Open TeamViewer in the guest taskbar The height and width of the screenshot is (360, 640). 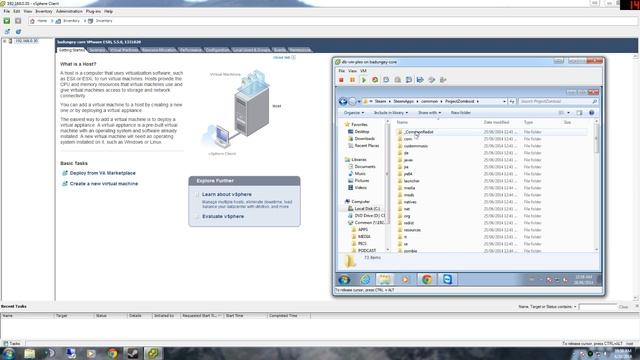tap(447, 280)
